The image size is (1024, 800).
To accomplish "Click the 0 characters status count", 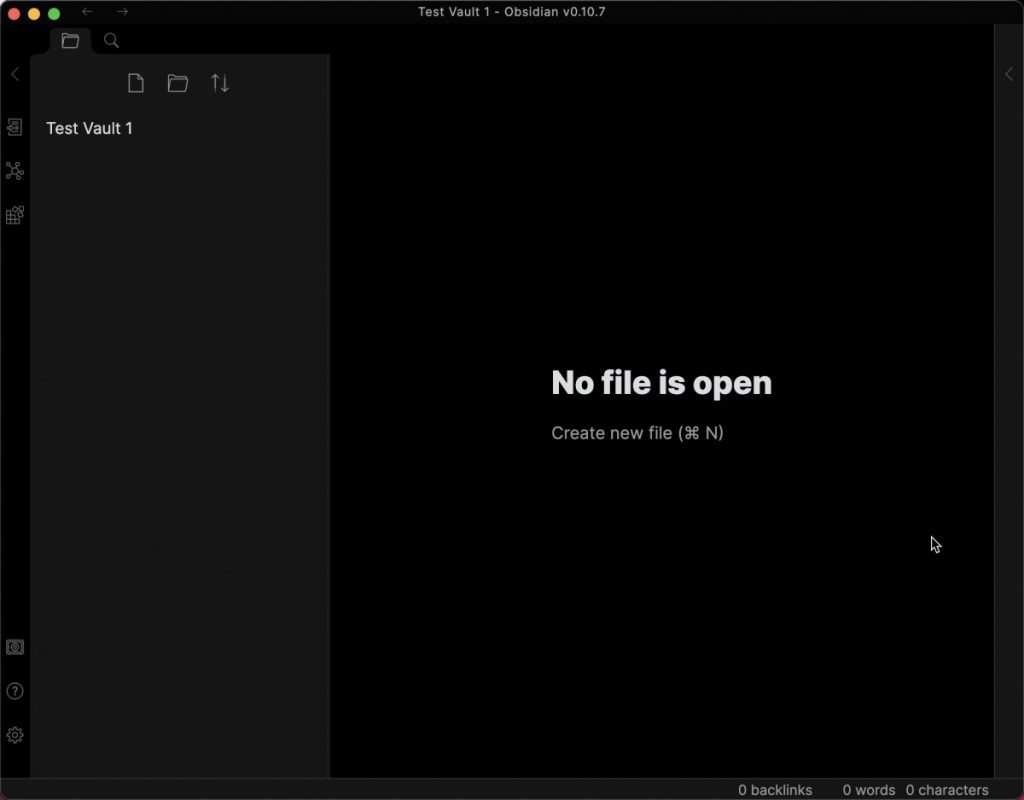I will (947, 790).
